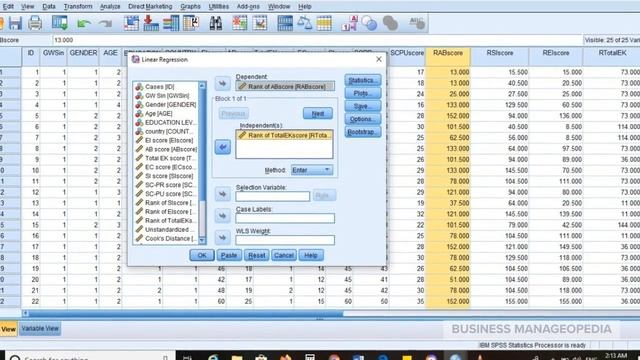Select Cook's Distance in variable list

pos(166,238)
